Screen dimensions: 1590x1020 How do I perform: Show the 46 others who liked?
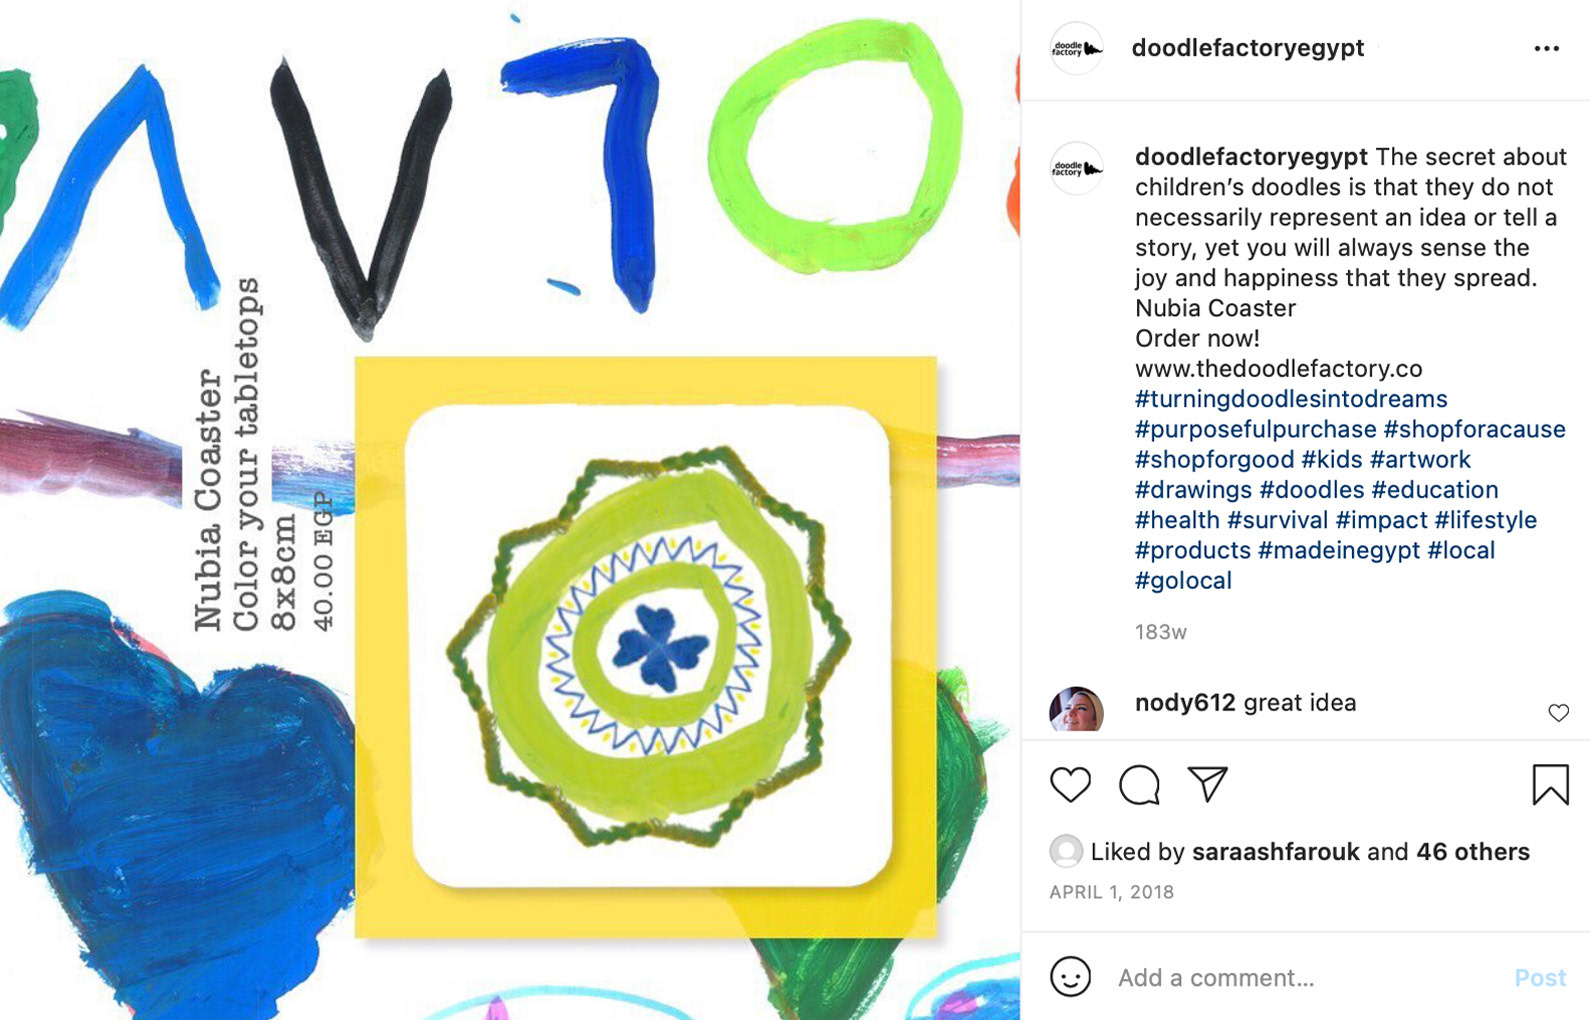click(x=1472, y=852)
